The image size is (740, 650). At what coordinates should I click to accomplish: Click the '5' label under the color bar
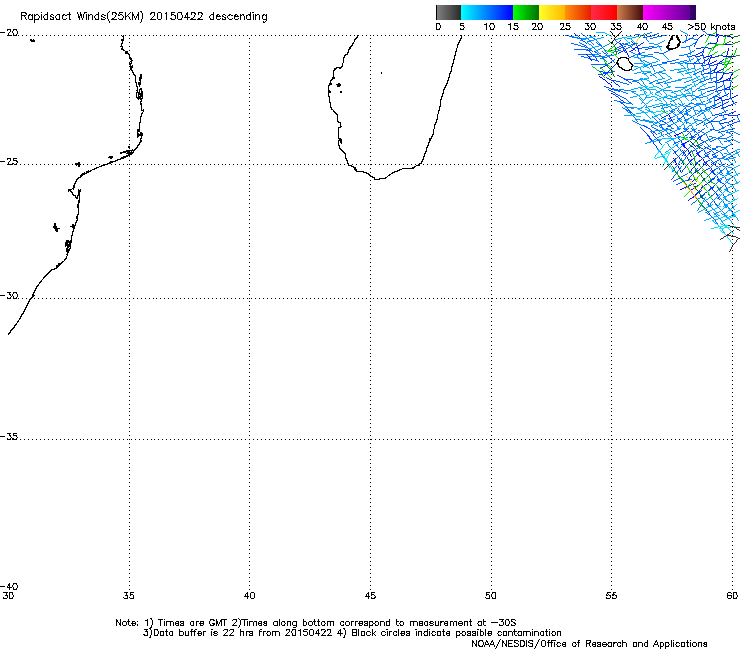point(462,27)
